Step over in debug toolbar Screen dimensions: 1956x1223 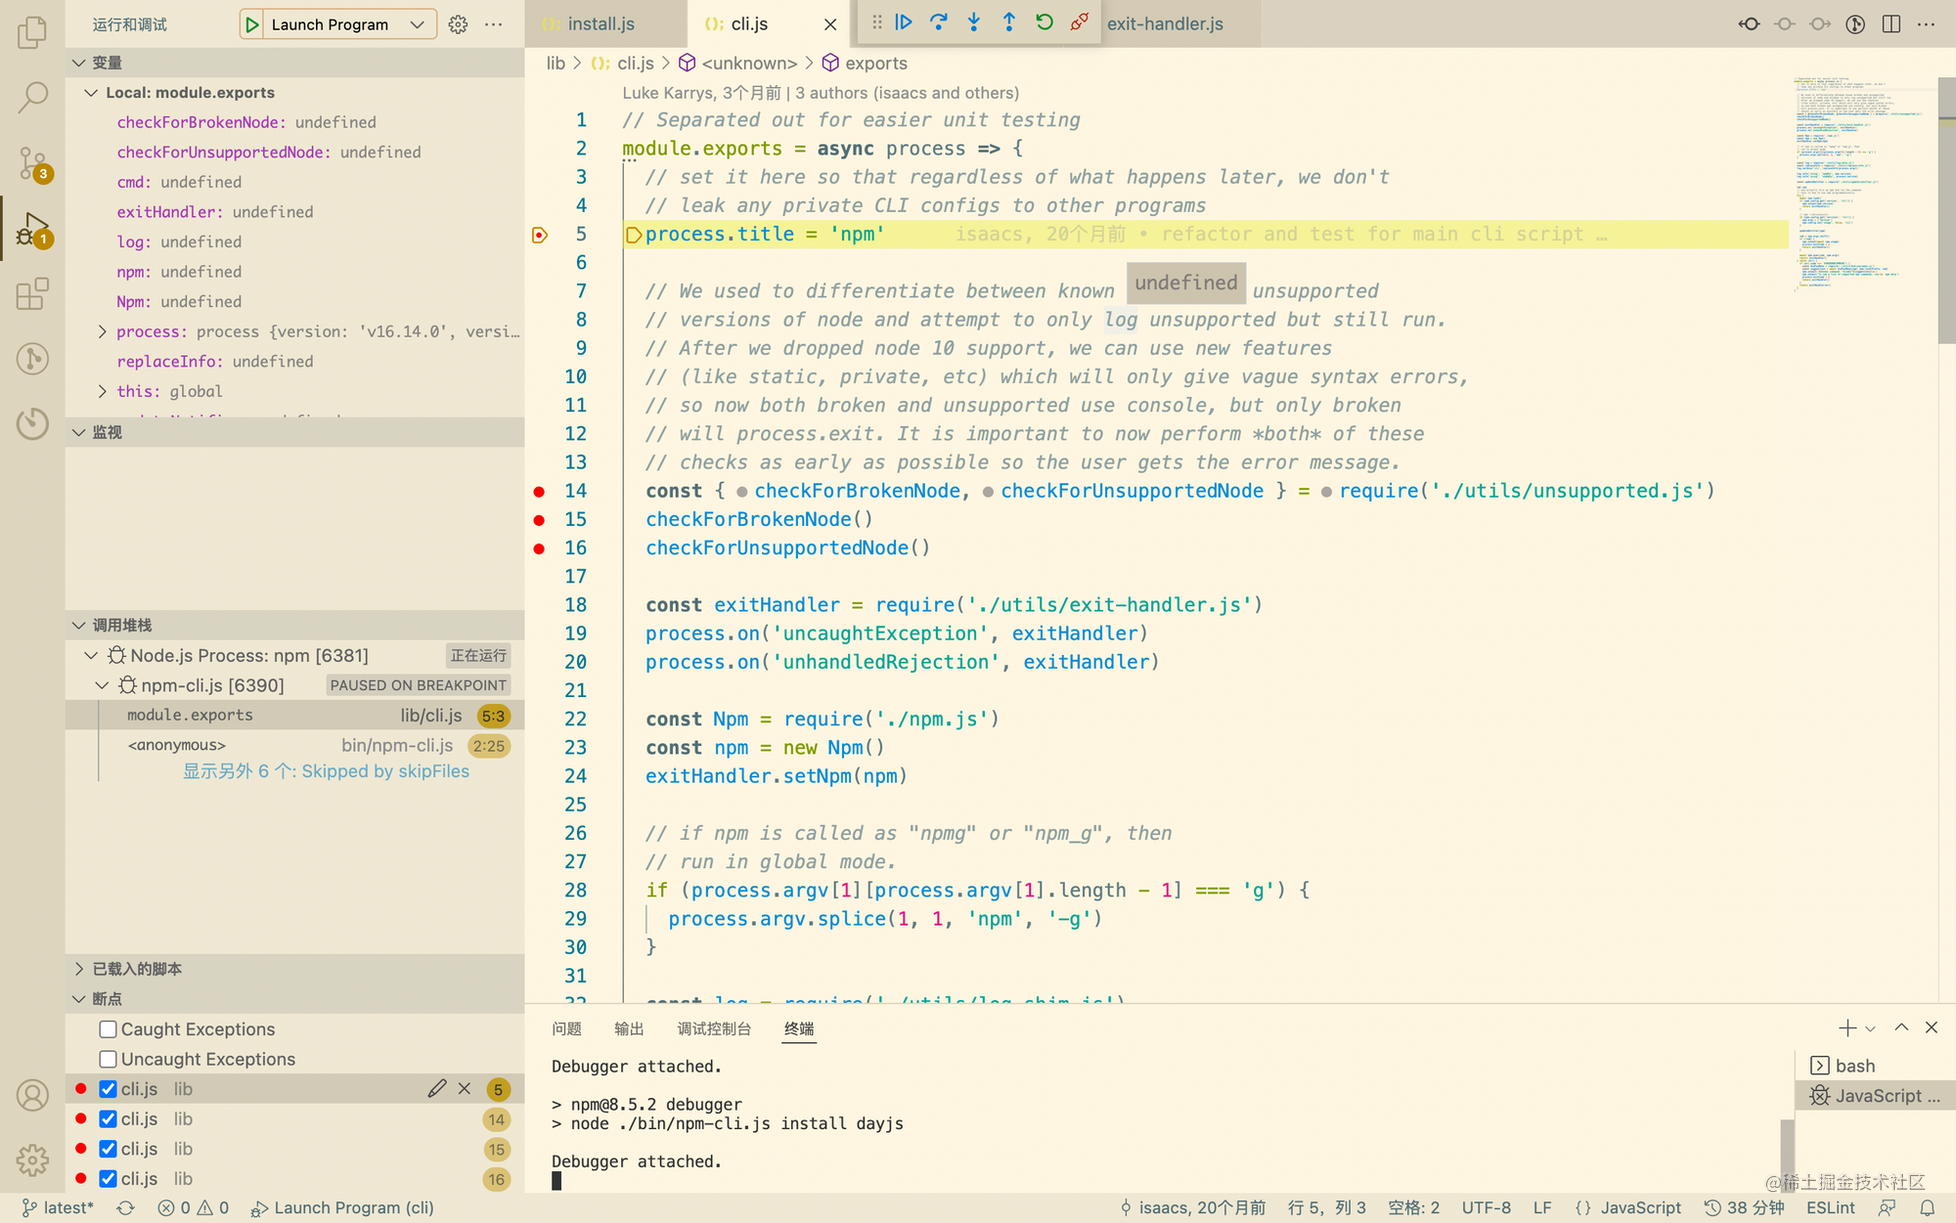pos(939,22)
